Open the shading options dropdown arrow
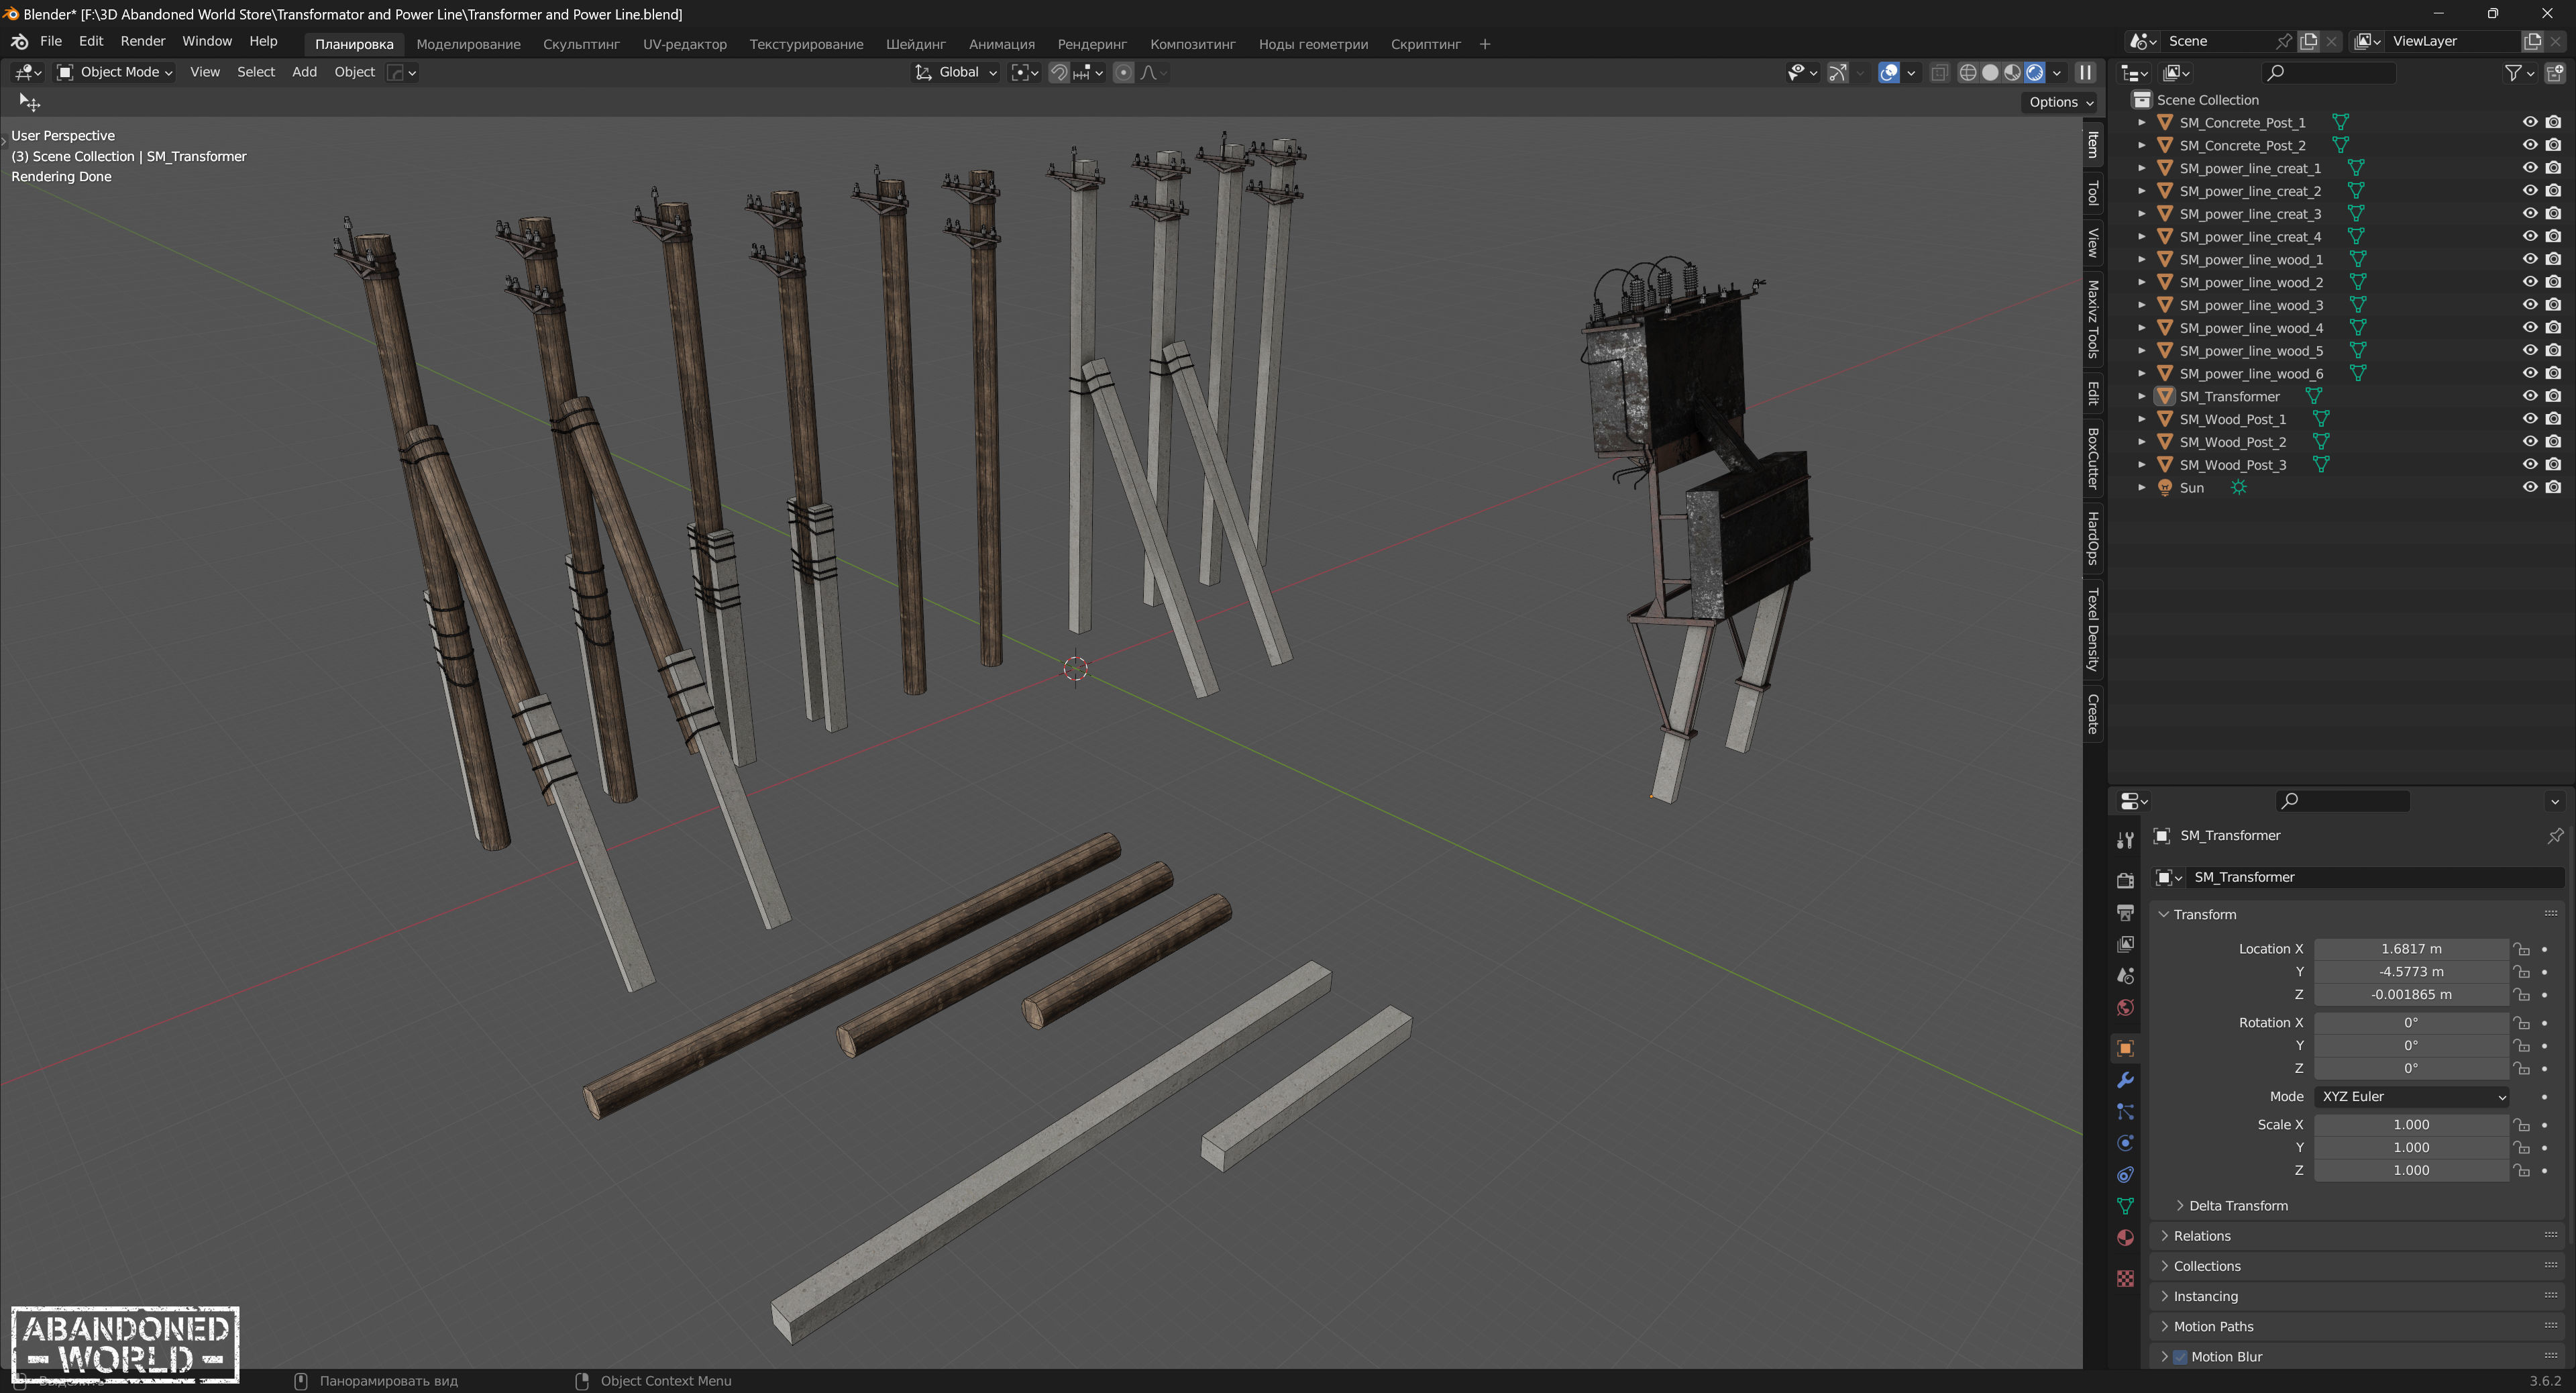Screen dimensions: 2576x1393 tap(2057, 72)
